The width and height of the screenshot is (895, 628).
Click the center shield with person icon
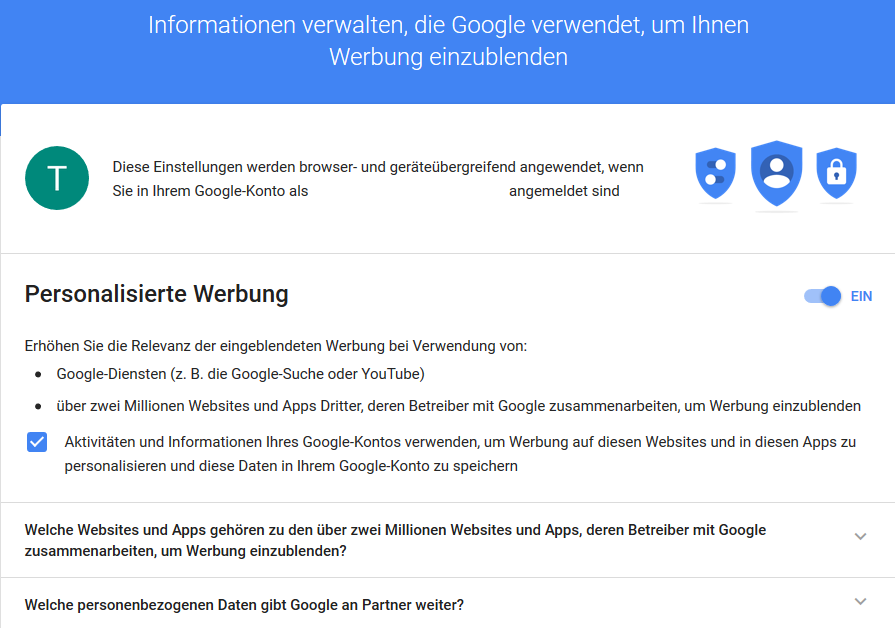[x=776, y=173]
